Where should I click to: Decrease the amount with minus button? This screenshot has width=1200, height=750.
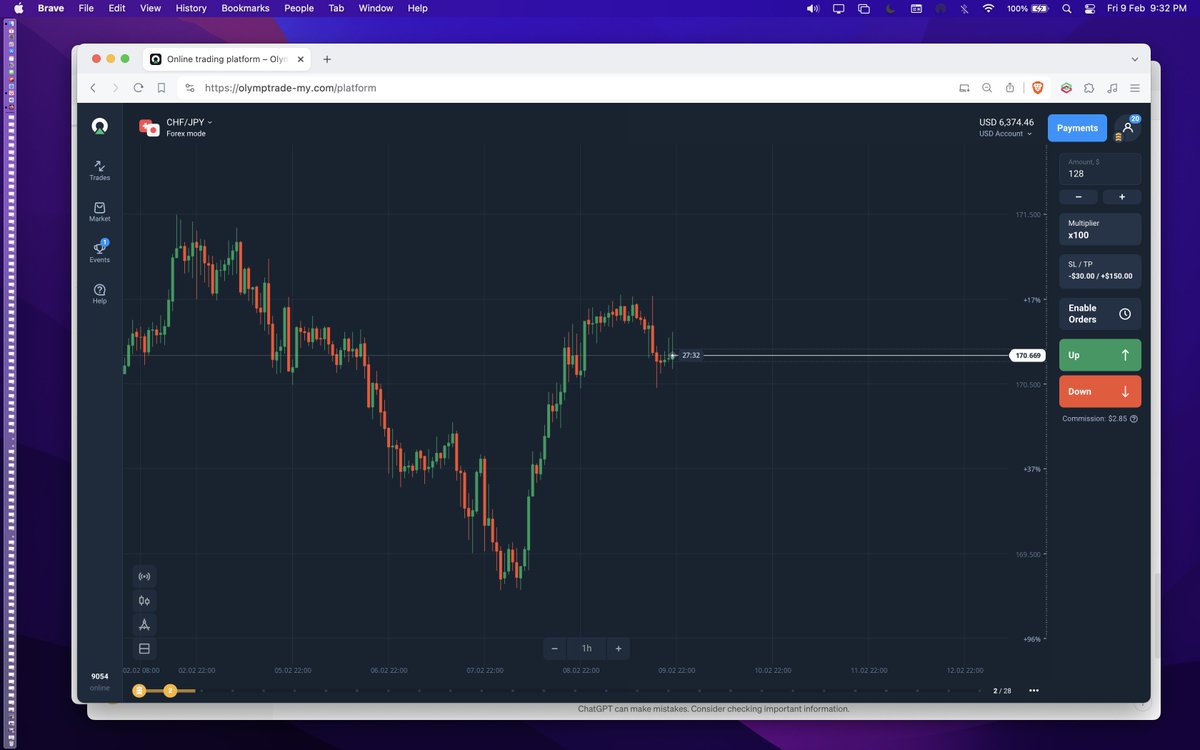click(1078, 197)
